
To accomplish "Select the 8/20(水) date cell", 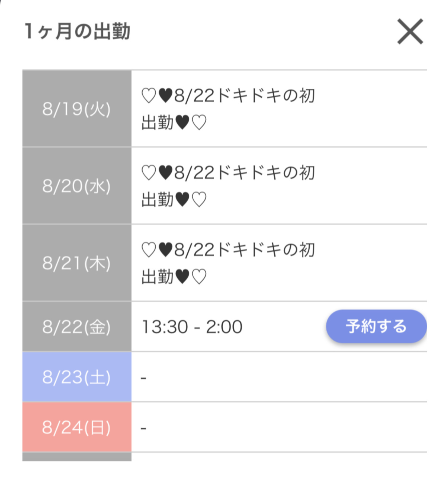I will 77,186.
